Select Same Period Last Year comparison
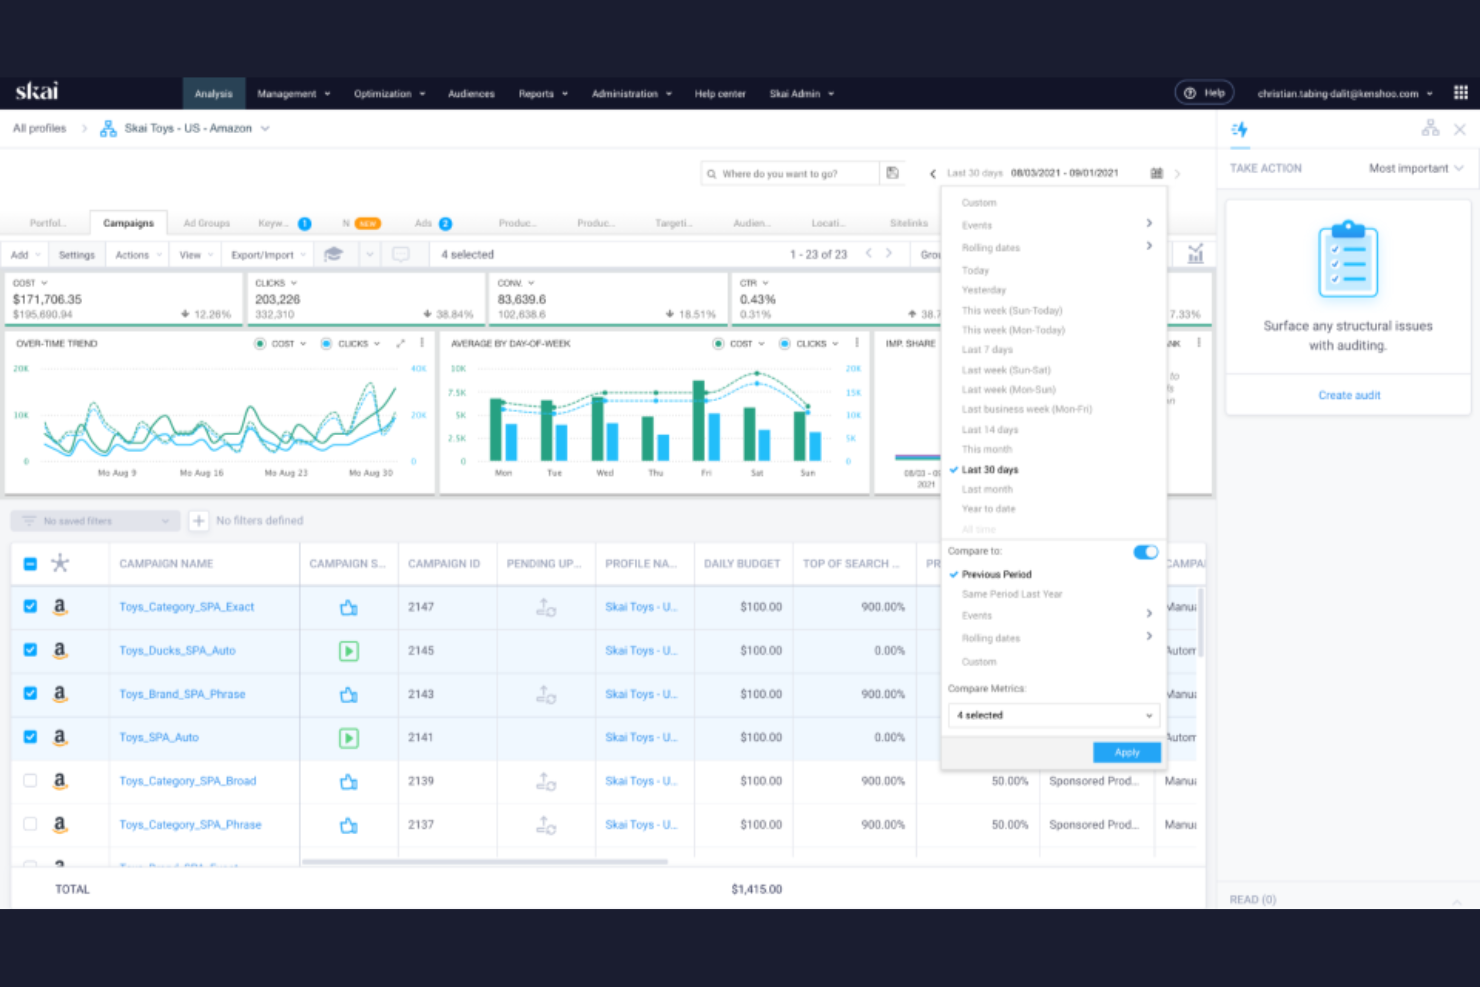This screenshot has height=987, width=1480. (x=1012, y=594)
